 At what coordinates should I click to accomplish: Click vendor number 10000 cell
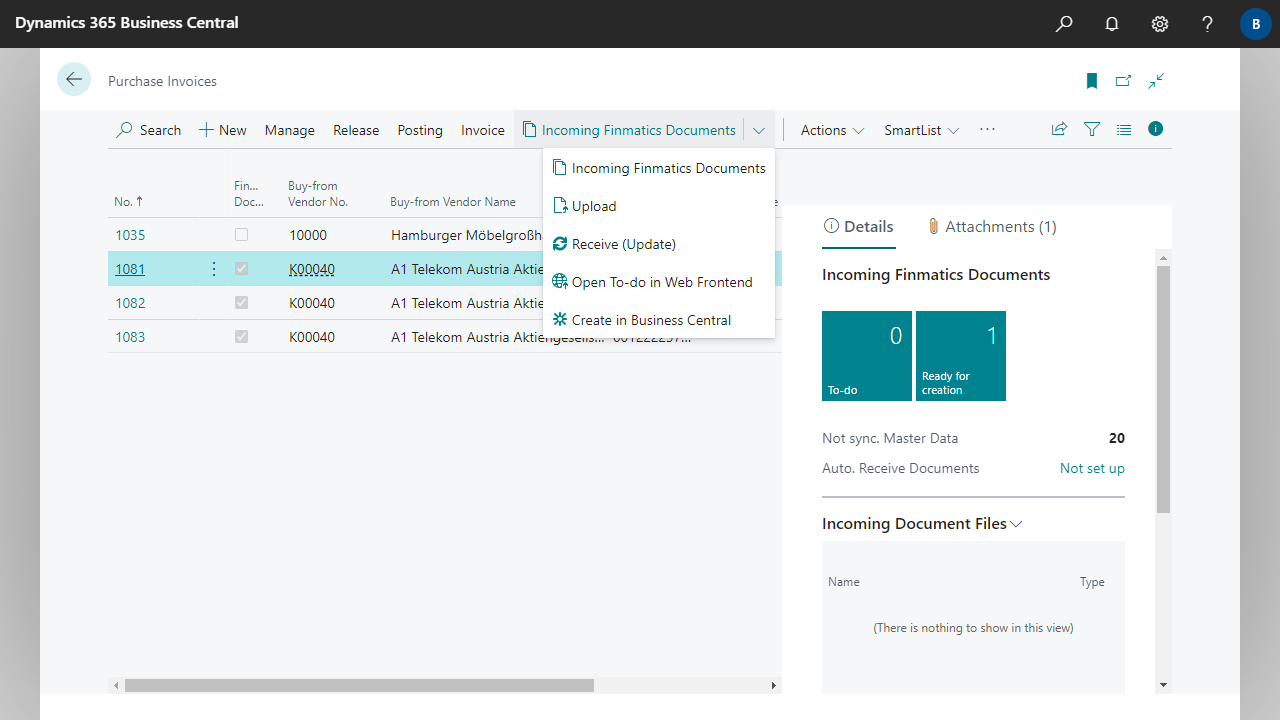[x=308, y=235]
